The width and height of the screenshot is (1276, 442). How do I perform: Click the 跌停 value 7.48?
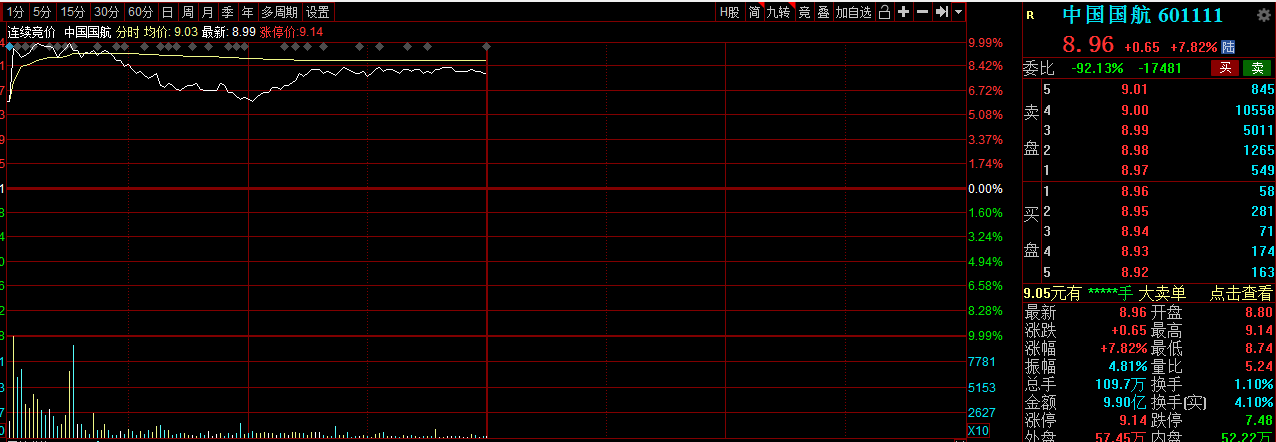point(1259,420)
